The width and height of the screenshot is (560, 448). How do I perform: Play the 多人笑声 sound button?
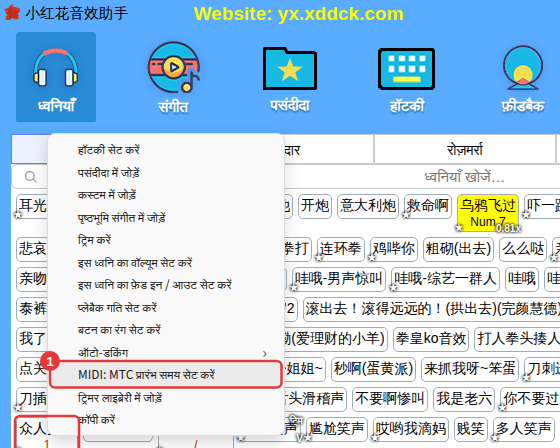click(523, 429)
